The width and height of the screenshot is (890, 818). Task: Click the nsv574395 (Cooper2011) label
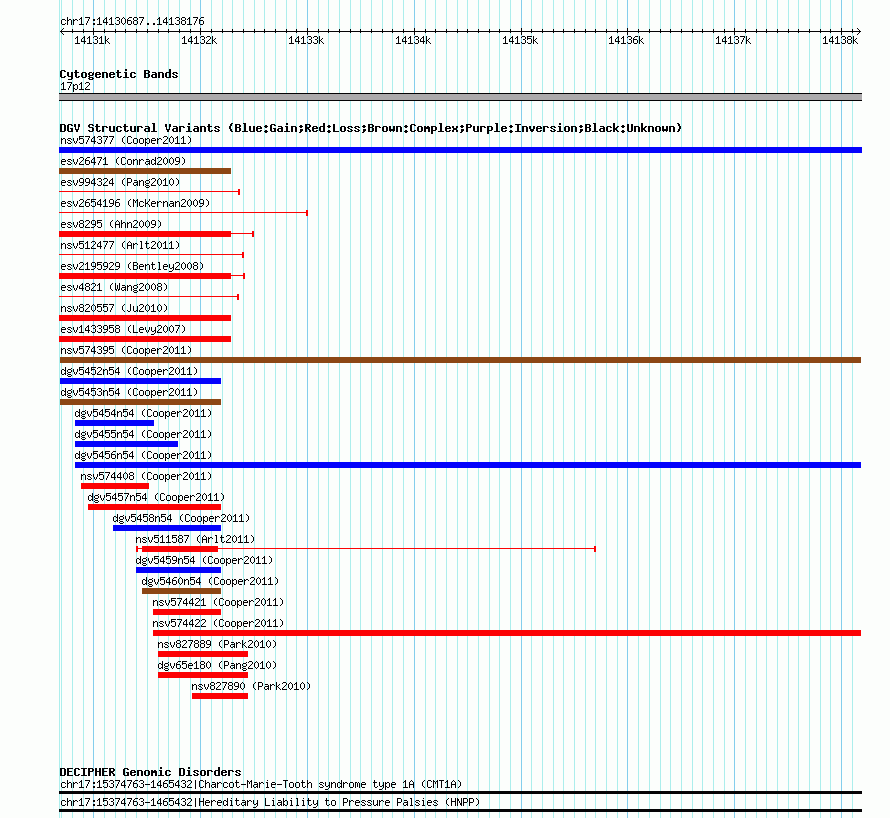point(126,350)
